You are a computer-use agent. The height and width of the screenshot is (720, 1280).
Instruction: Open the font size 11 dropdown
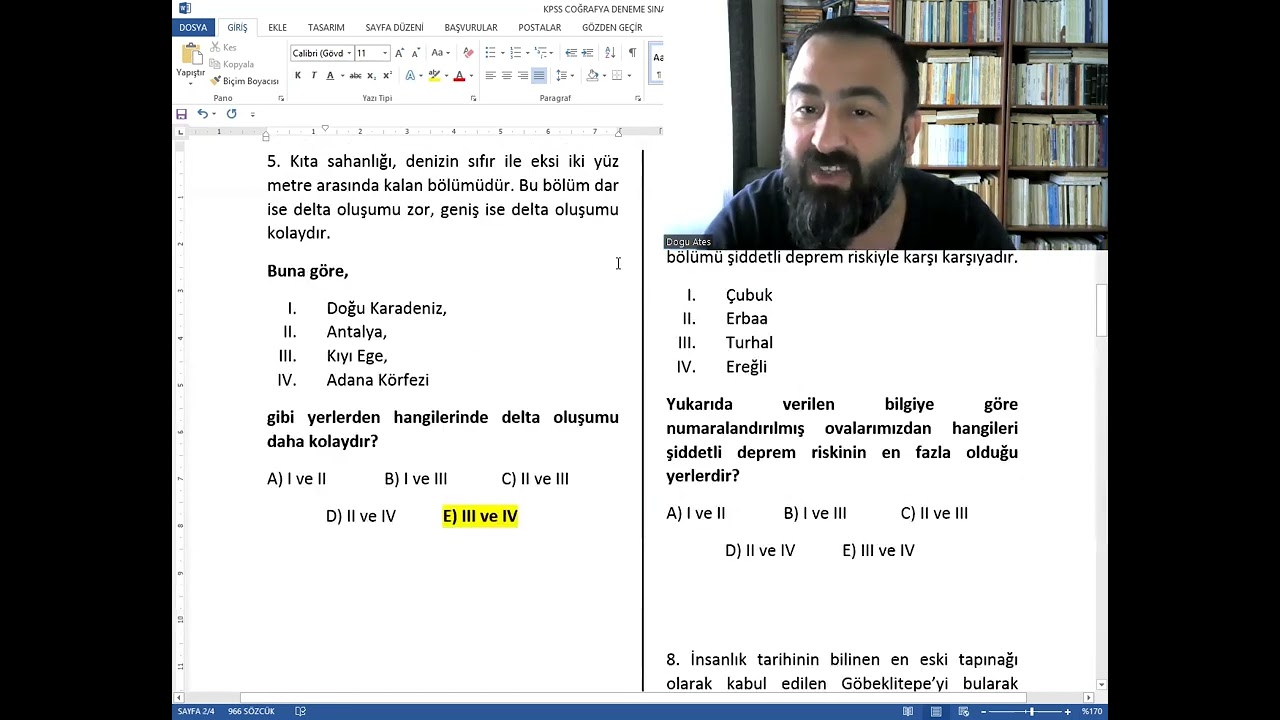[x=385, y=53]
